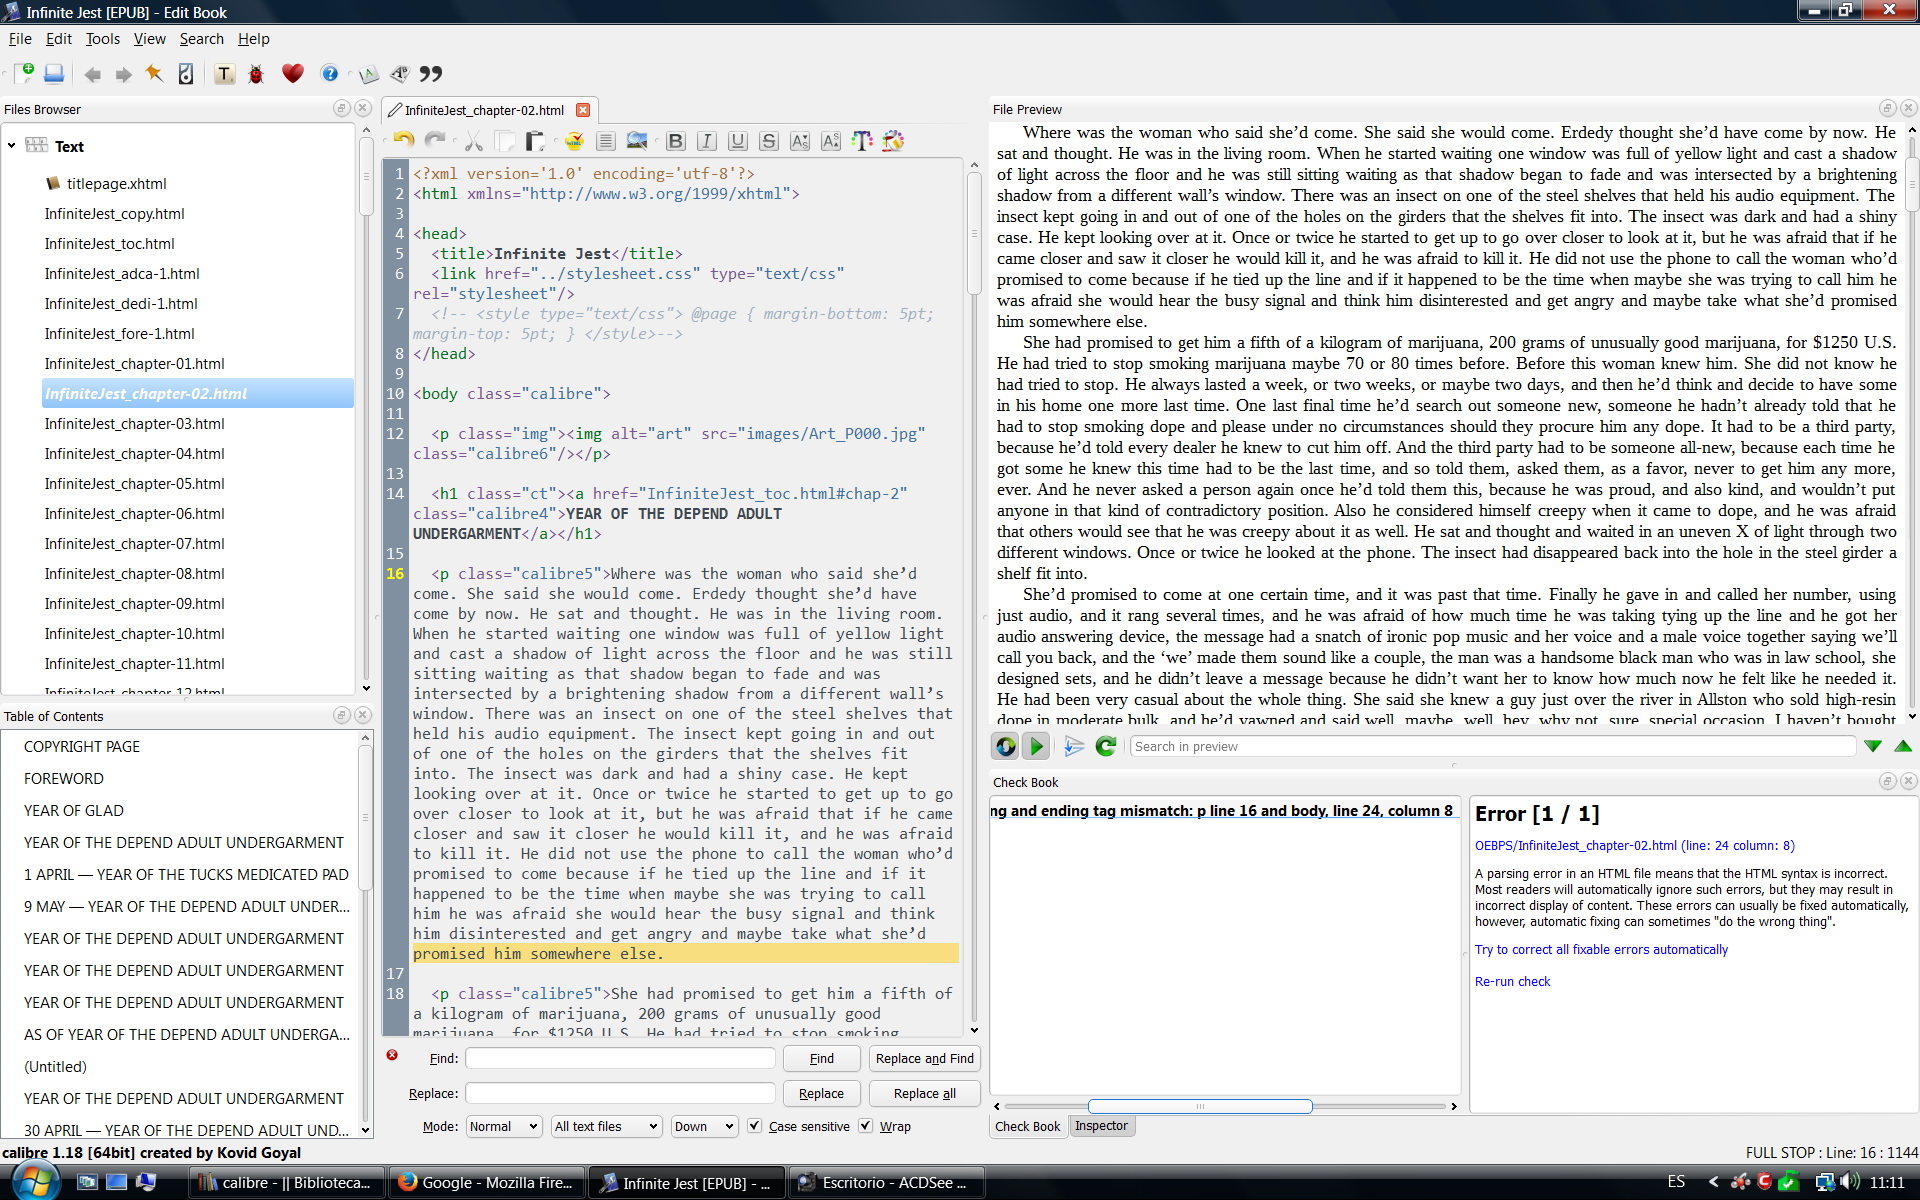The height and width of the screenshot is (1200, 1920).
Task: Apply strikethrough formatting button
Action: 768,141
